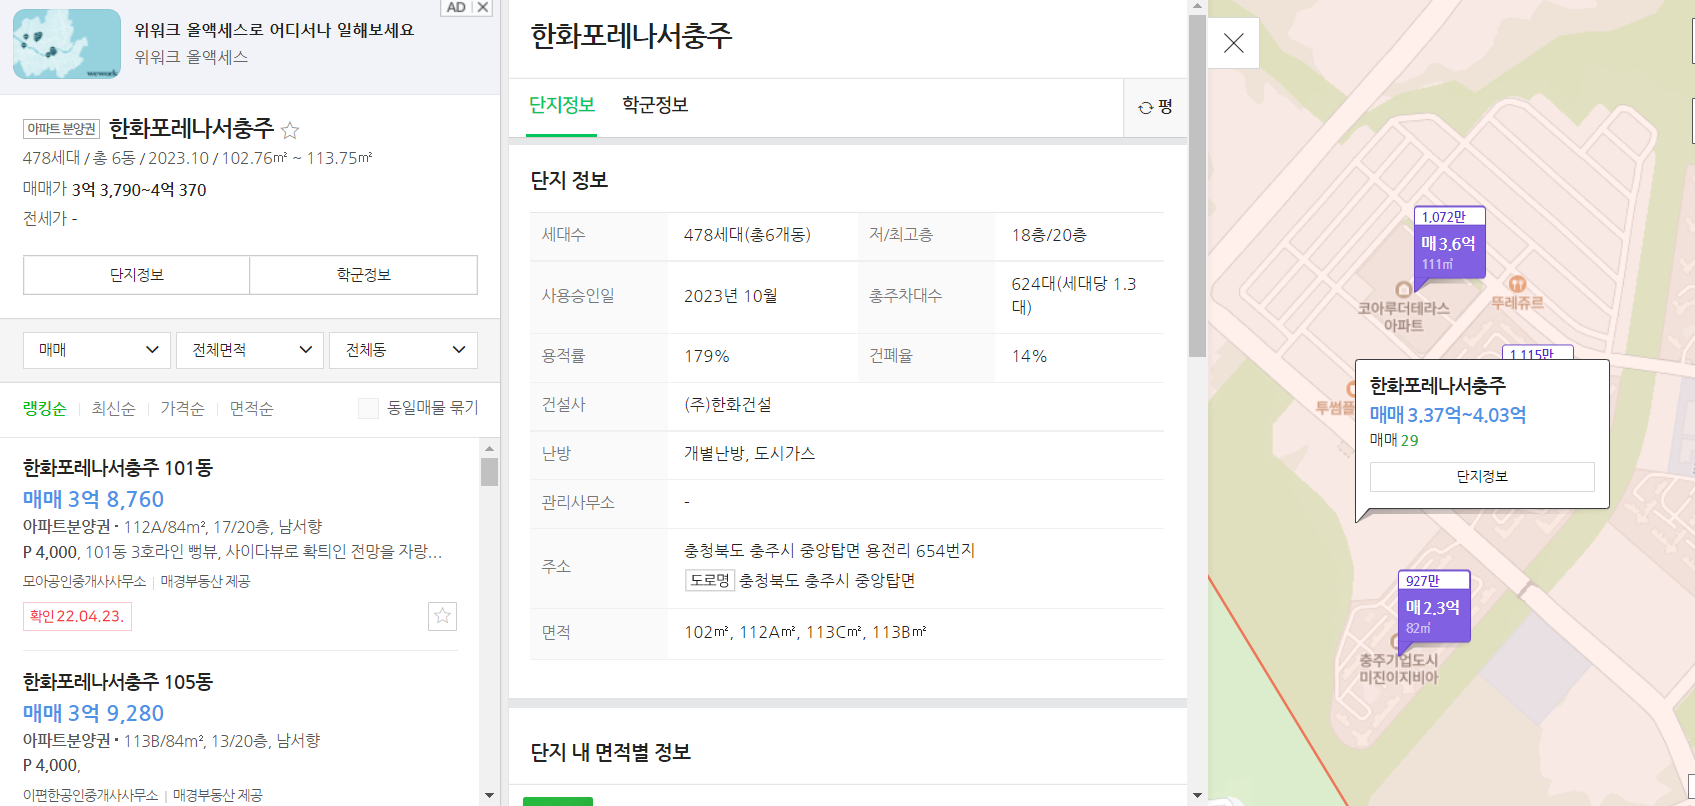Close the AD banner with X
The image size is (1695, 806).
(483, 7)
